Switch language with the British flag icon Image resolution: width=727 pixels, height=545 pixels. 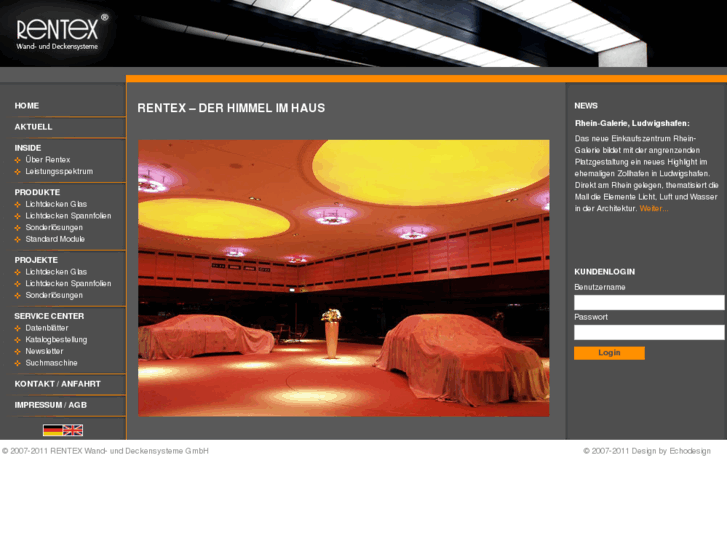(x=73, y=430)
